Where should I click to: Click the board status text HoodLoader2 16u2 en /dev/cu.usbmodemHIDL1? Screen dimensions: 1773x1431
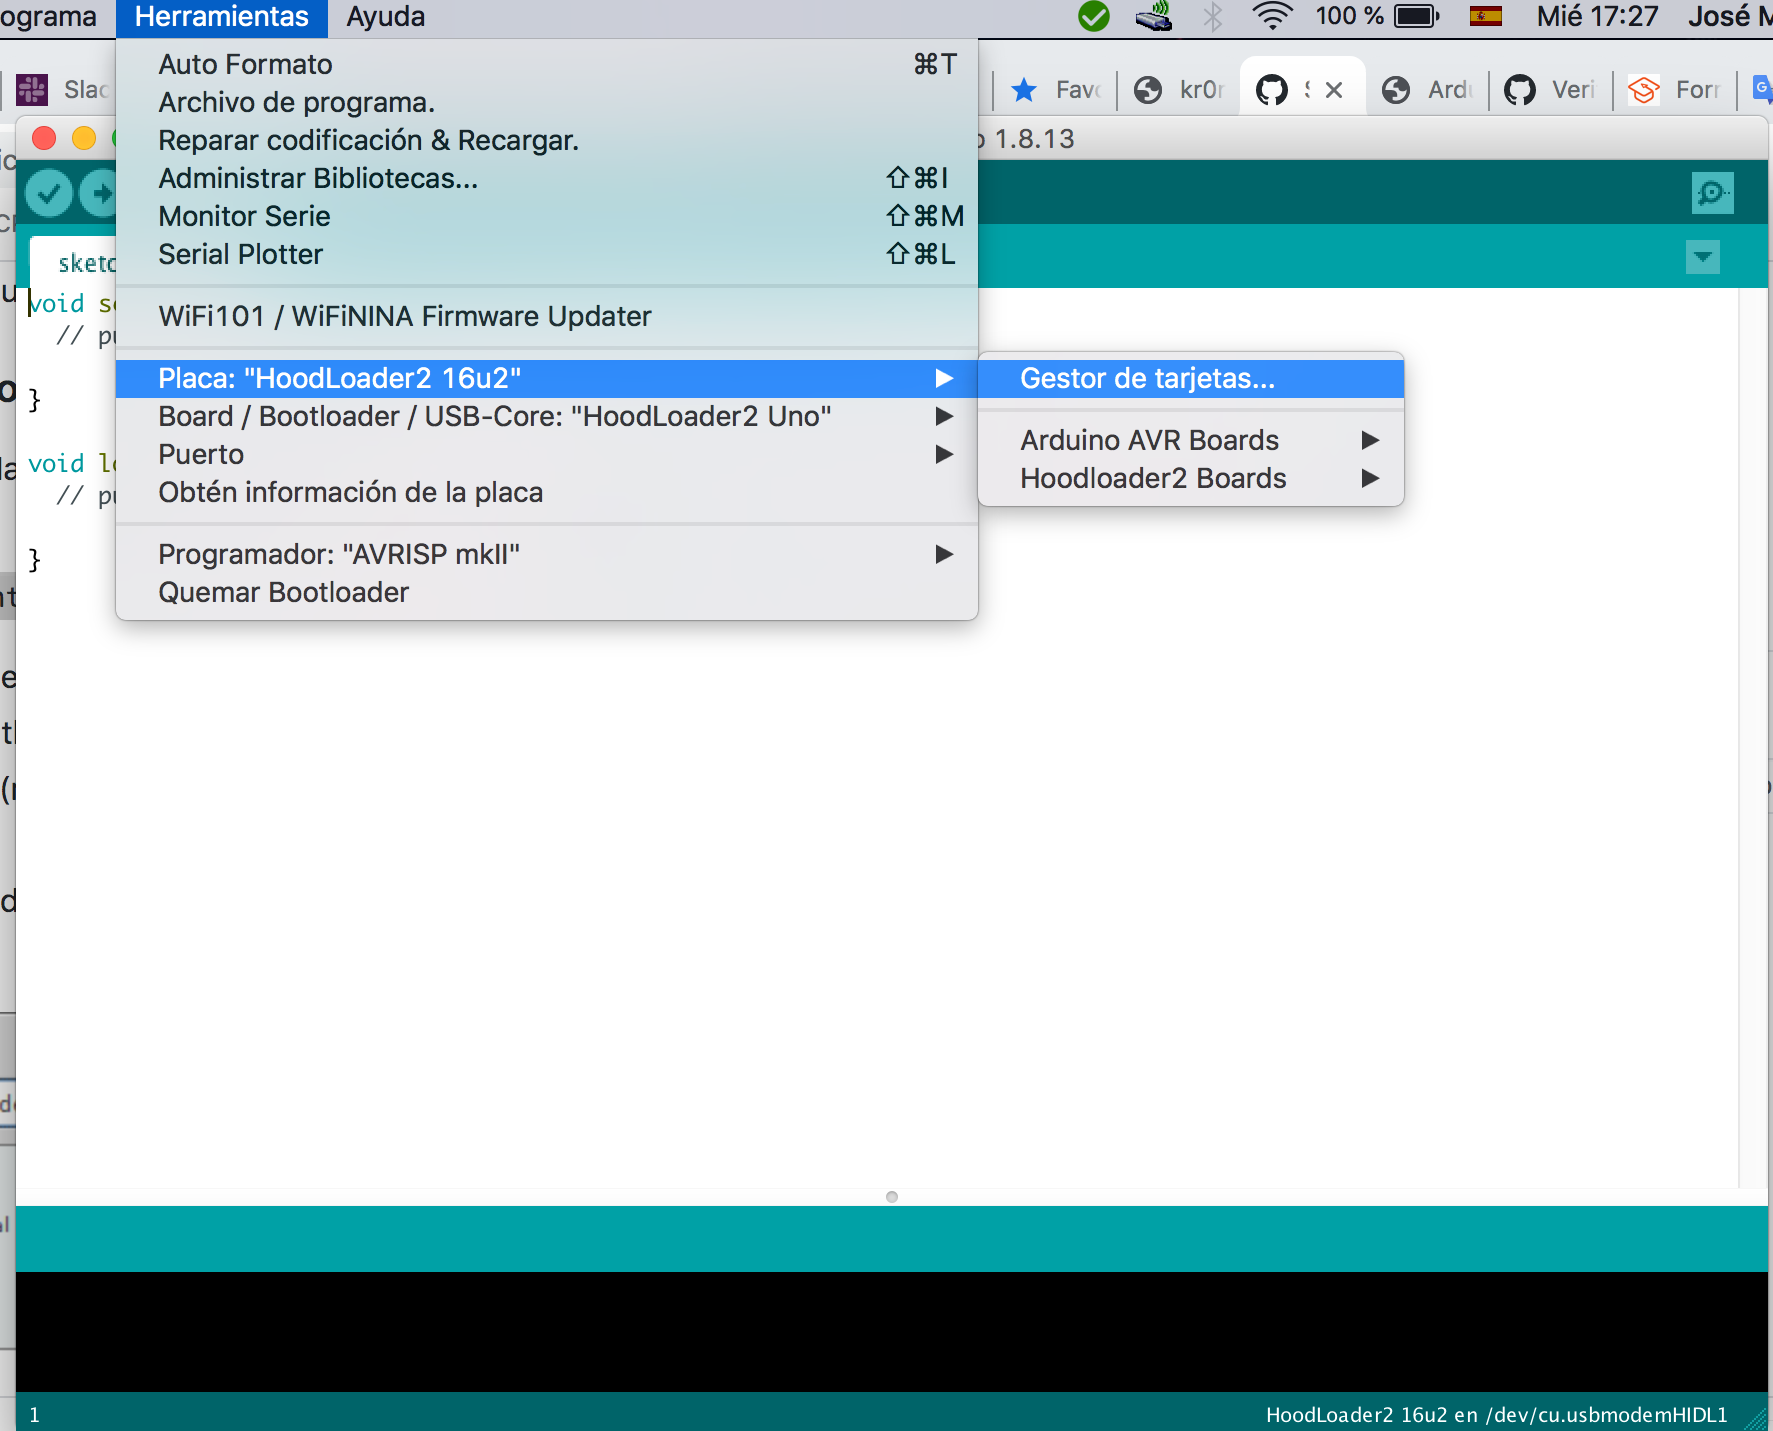pyautogui.click(x=1496, y=1414)
